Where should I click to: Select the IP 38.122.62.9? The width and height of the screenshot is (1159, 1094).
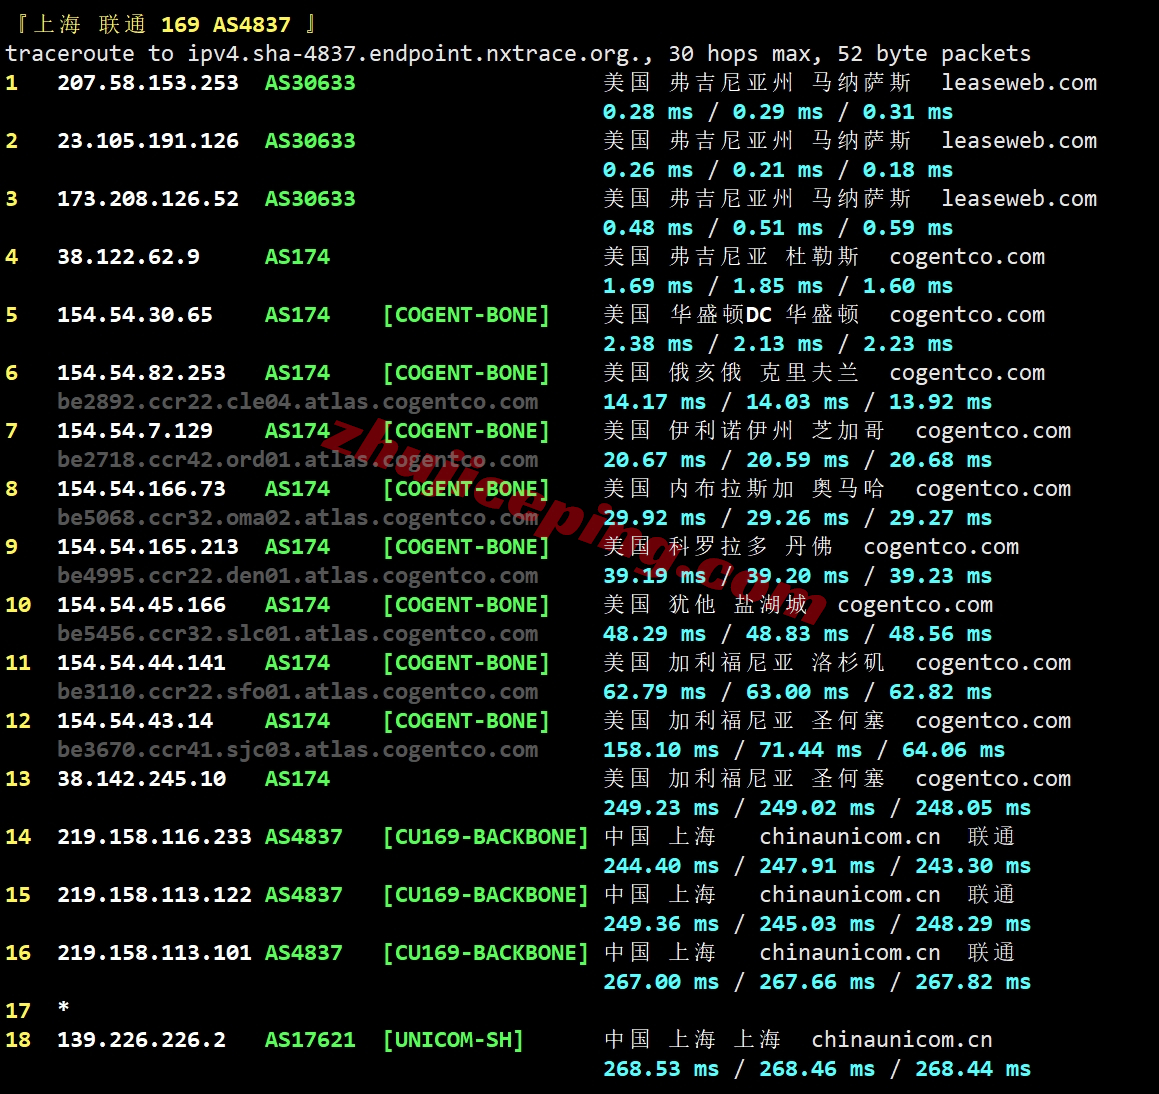pos(129,256)
